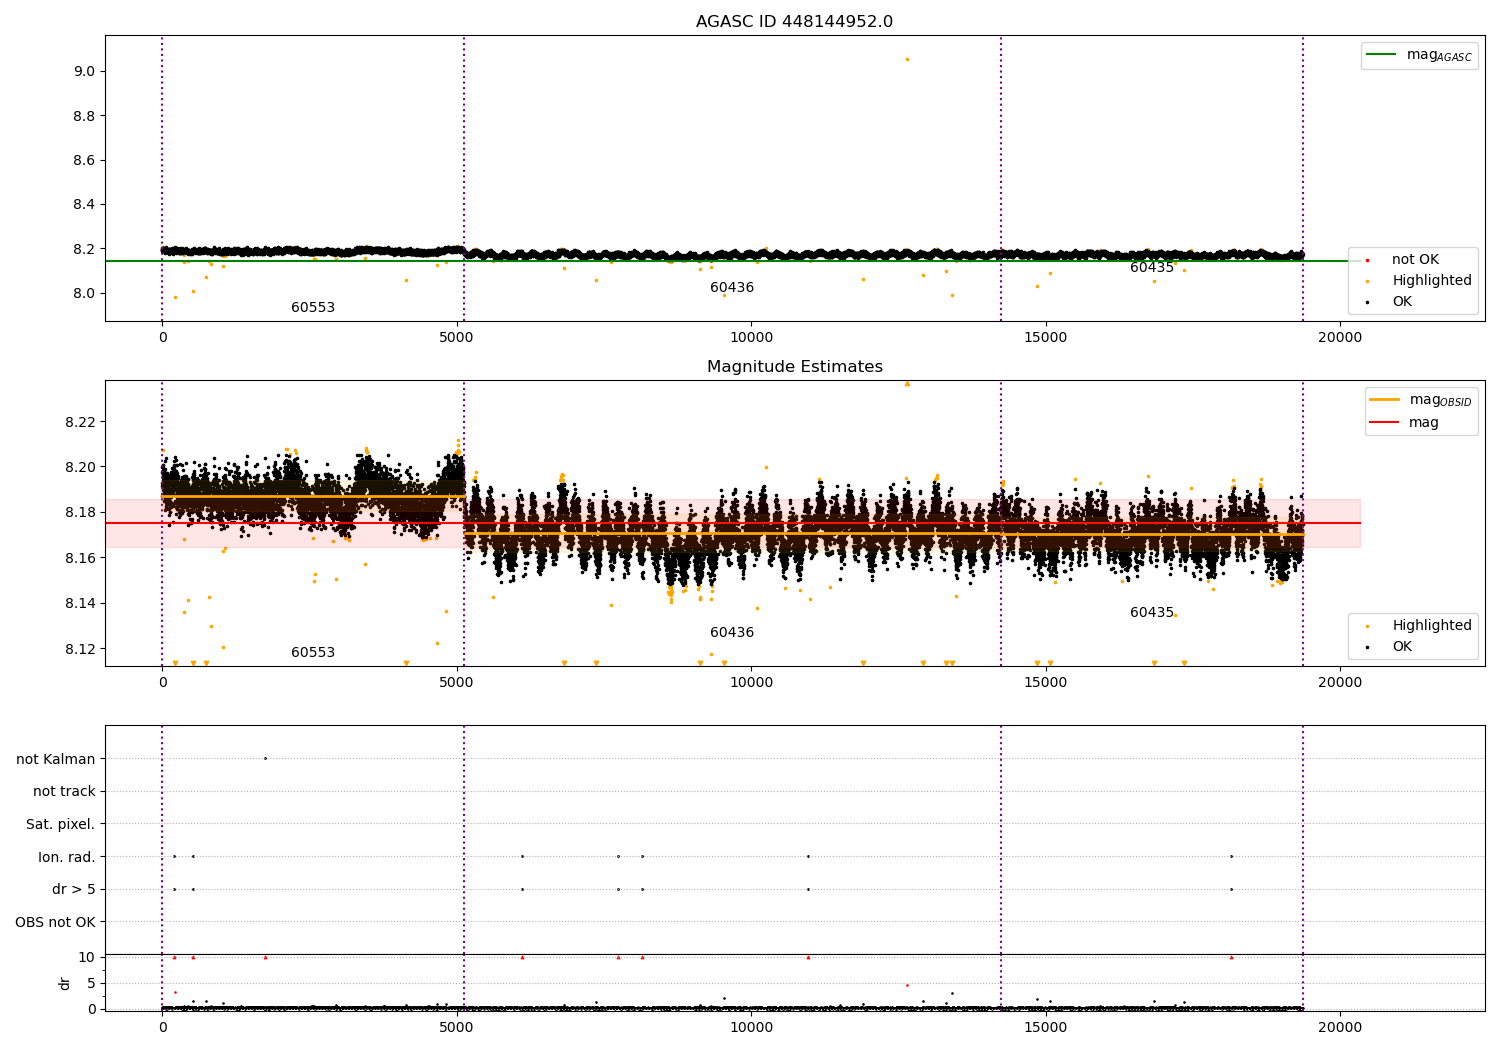This screenshot has width=1500, height=1050.
Task: Click the 8.12 tick label on magnitude plot
Action: (80, 649)
